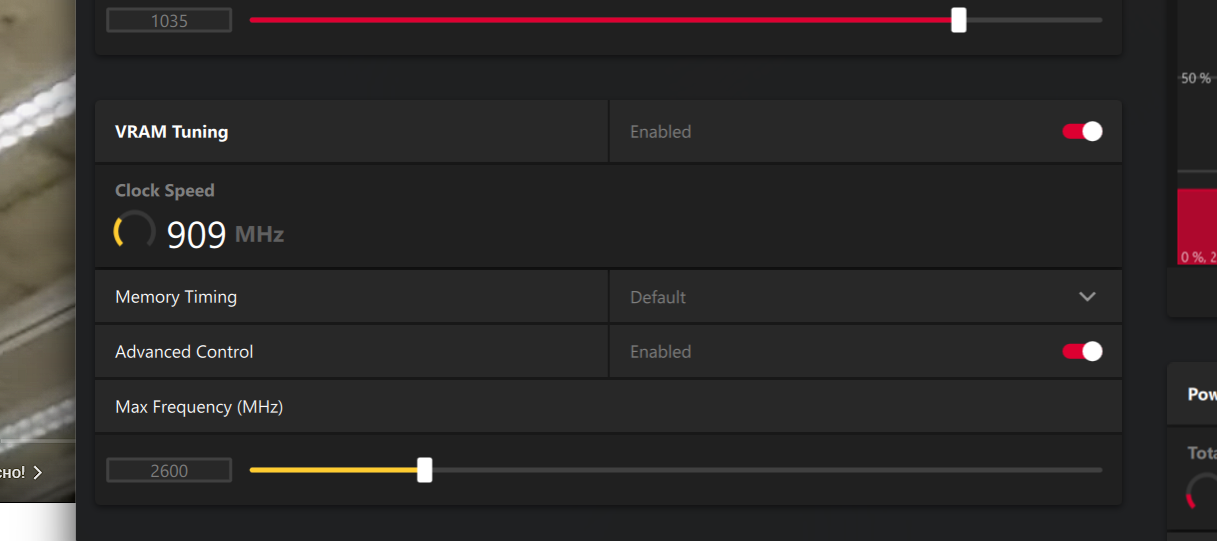This screenshot has width=1217, height=541.
Task: Click the Clock Speed label
Action: coord(165,190)
